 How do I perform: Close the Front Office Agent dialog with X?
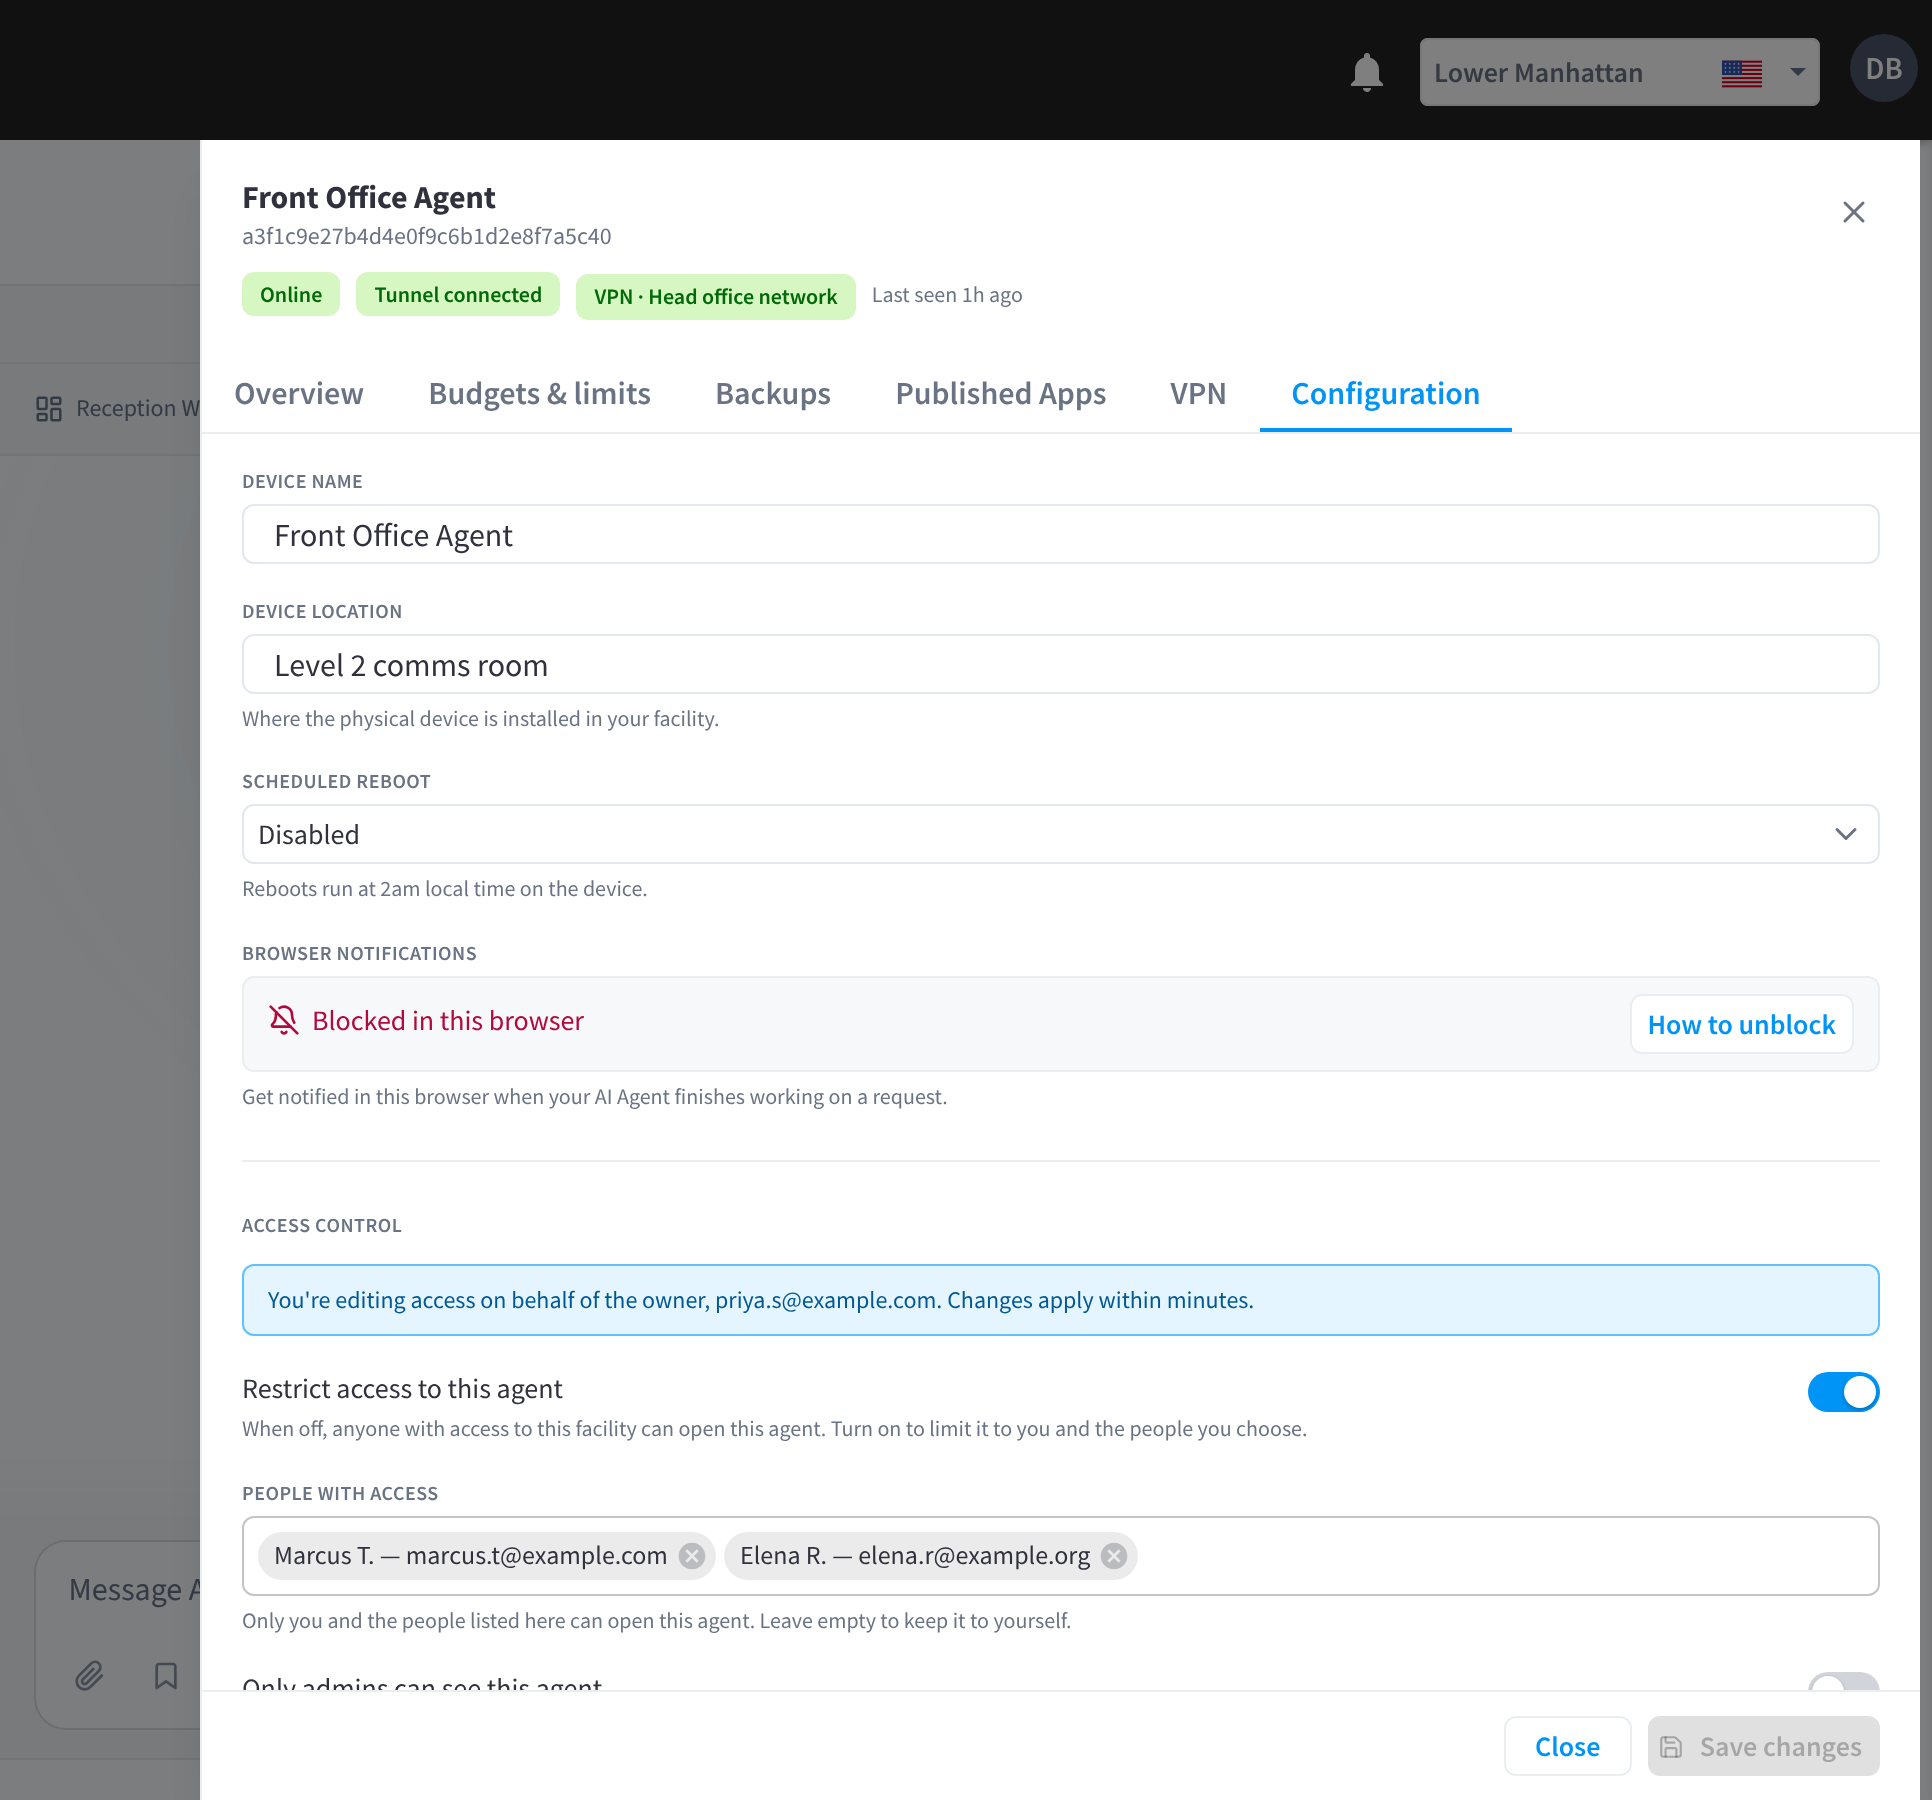pos(1853,212)
